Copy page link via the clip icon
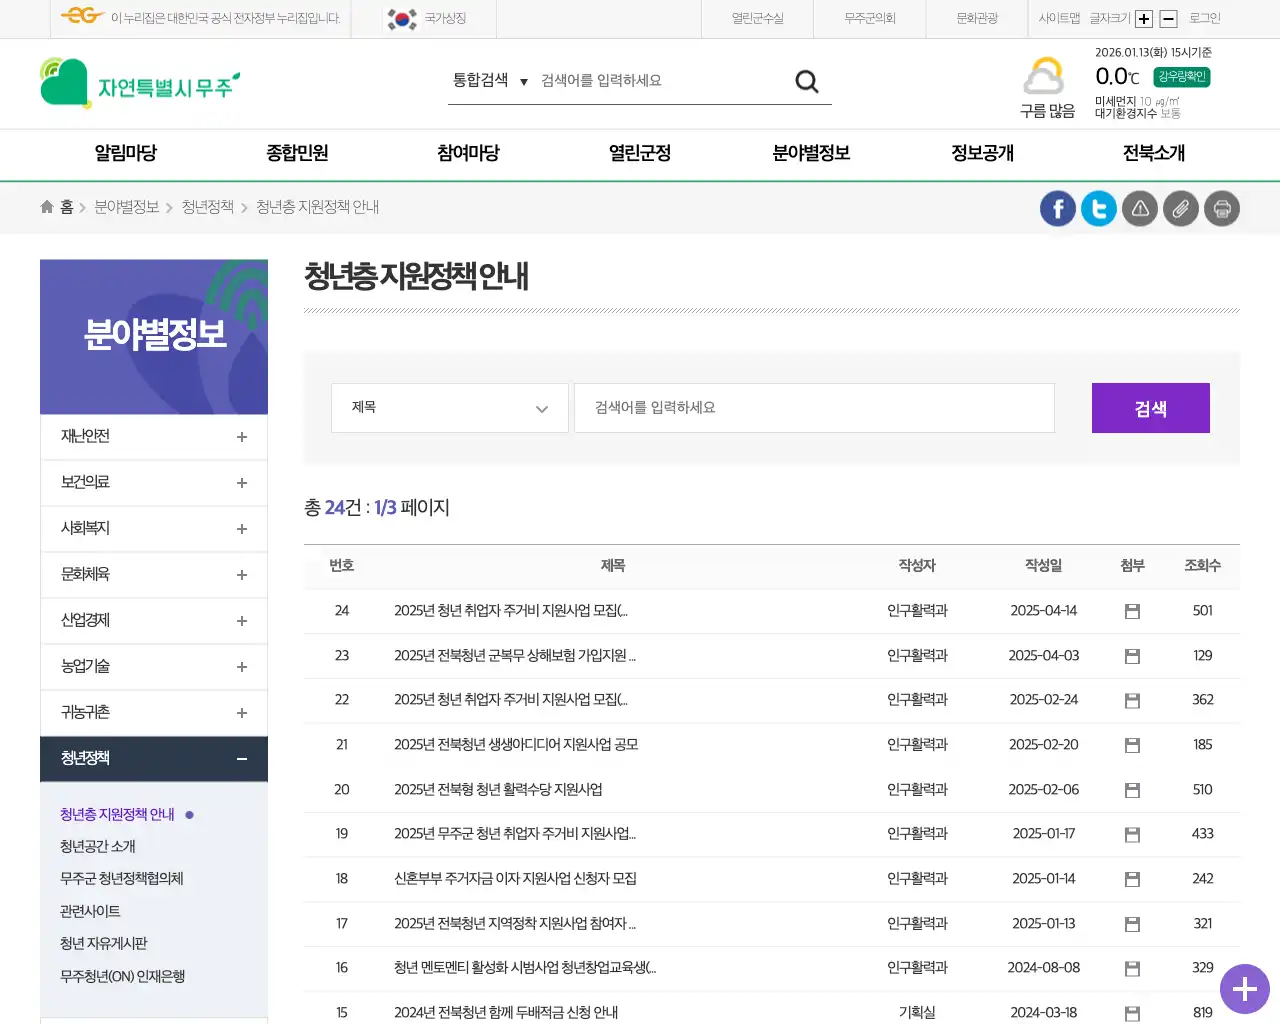Viewport: 1280px width, 1024px height. [1180, 208]
